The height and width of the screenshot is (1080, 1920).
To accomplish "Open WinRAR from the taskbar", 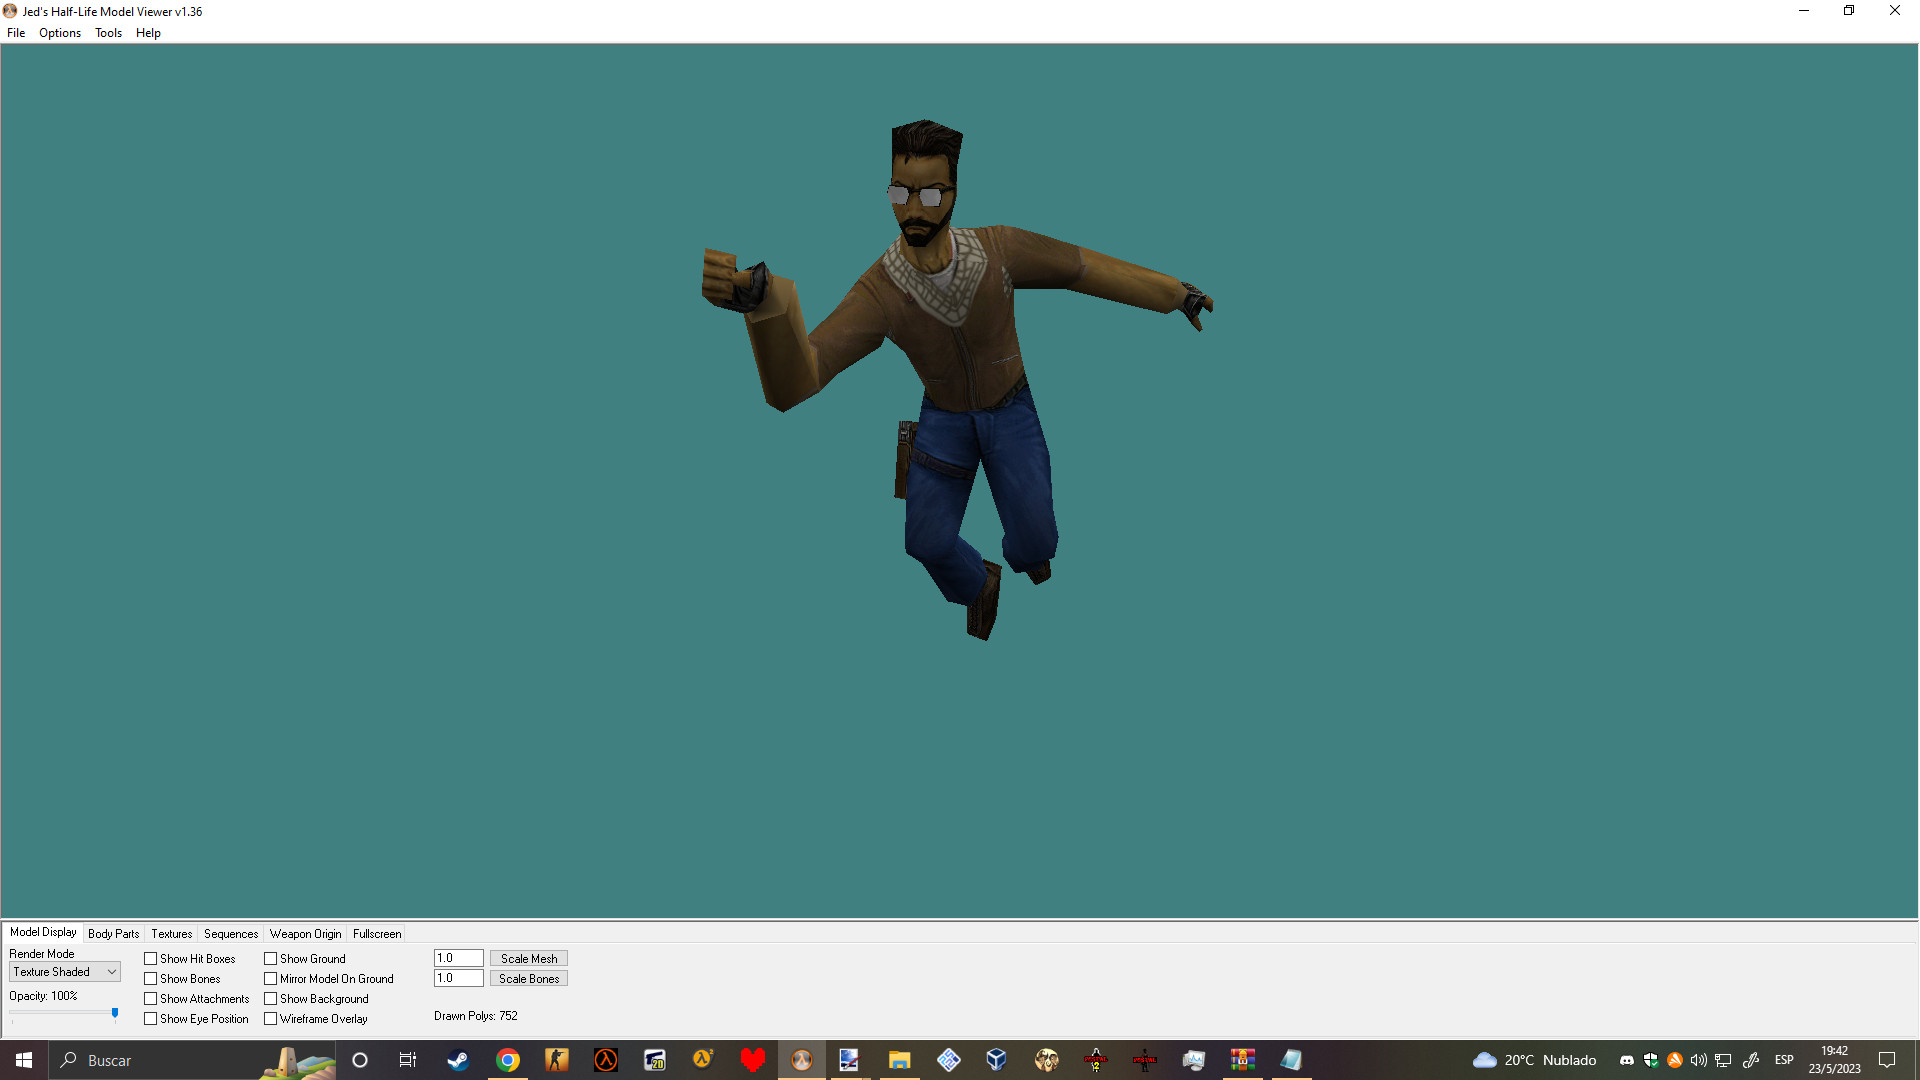I will (1243, 1060).
